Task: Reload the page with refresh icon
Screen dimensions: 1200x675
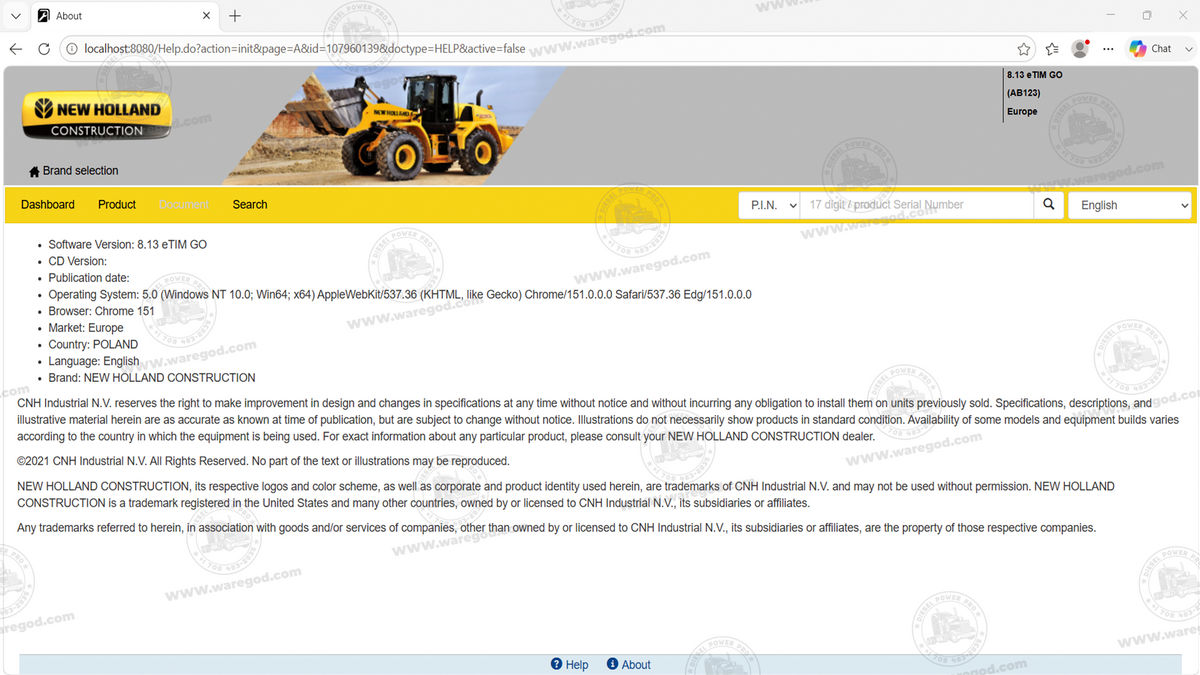Action: pyautogui.click(x=44, y=49)
